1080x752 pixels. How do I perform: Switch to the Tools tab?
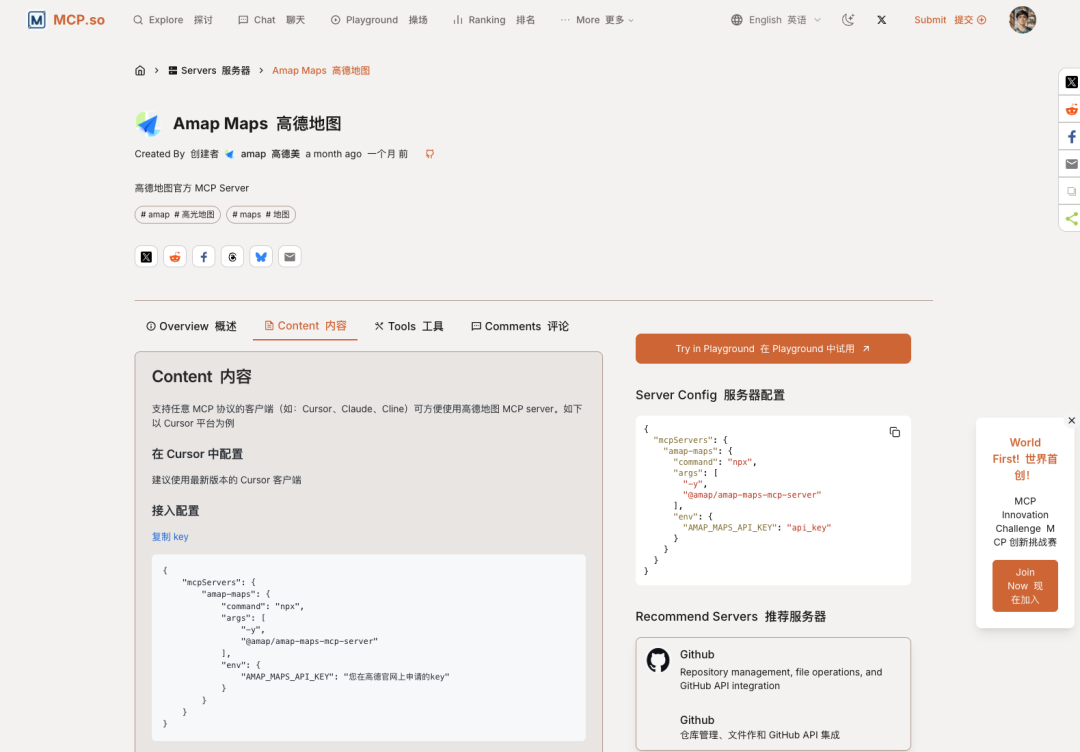coord(408,325)
